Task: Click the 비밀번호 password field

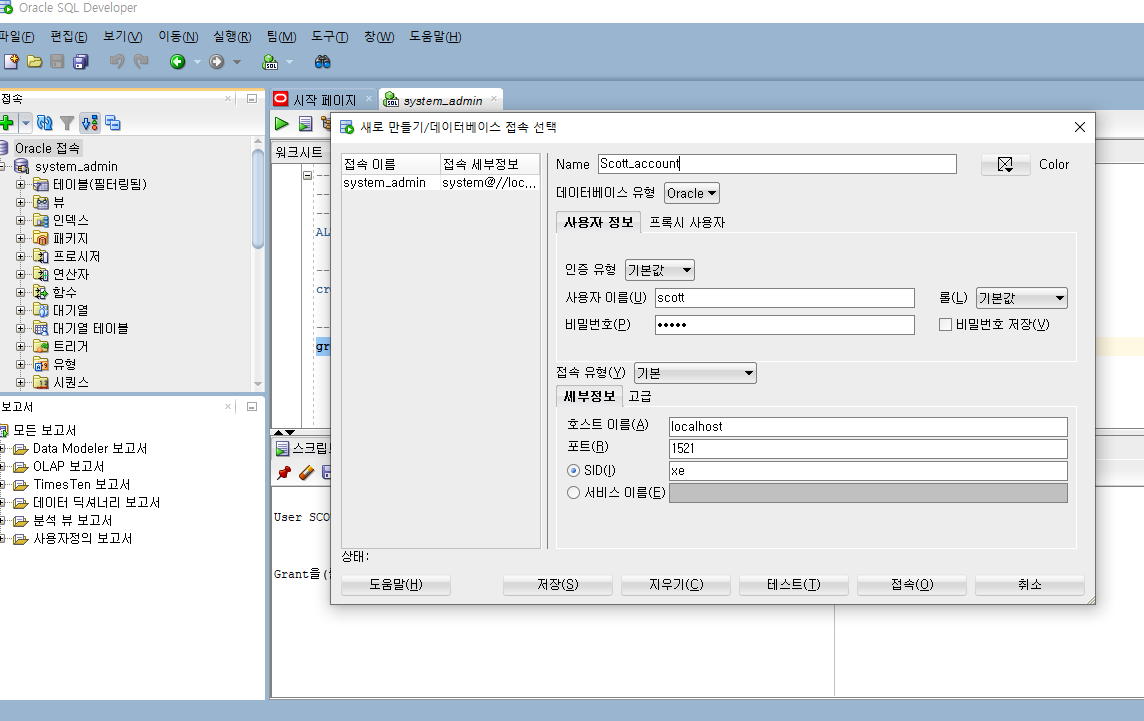Action: (784, 325)
